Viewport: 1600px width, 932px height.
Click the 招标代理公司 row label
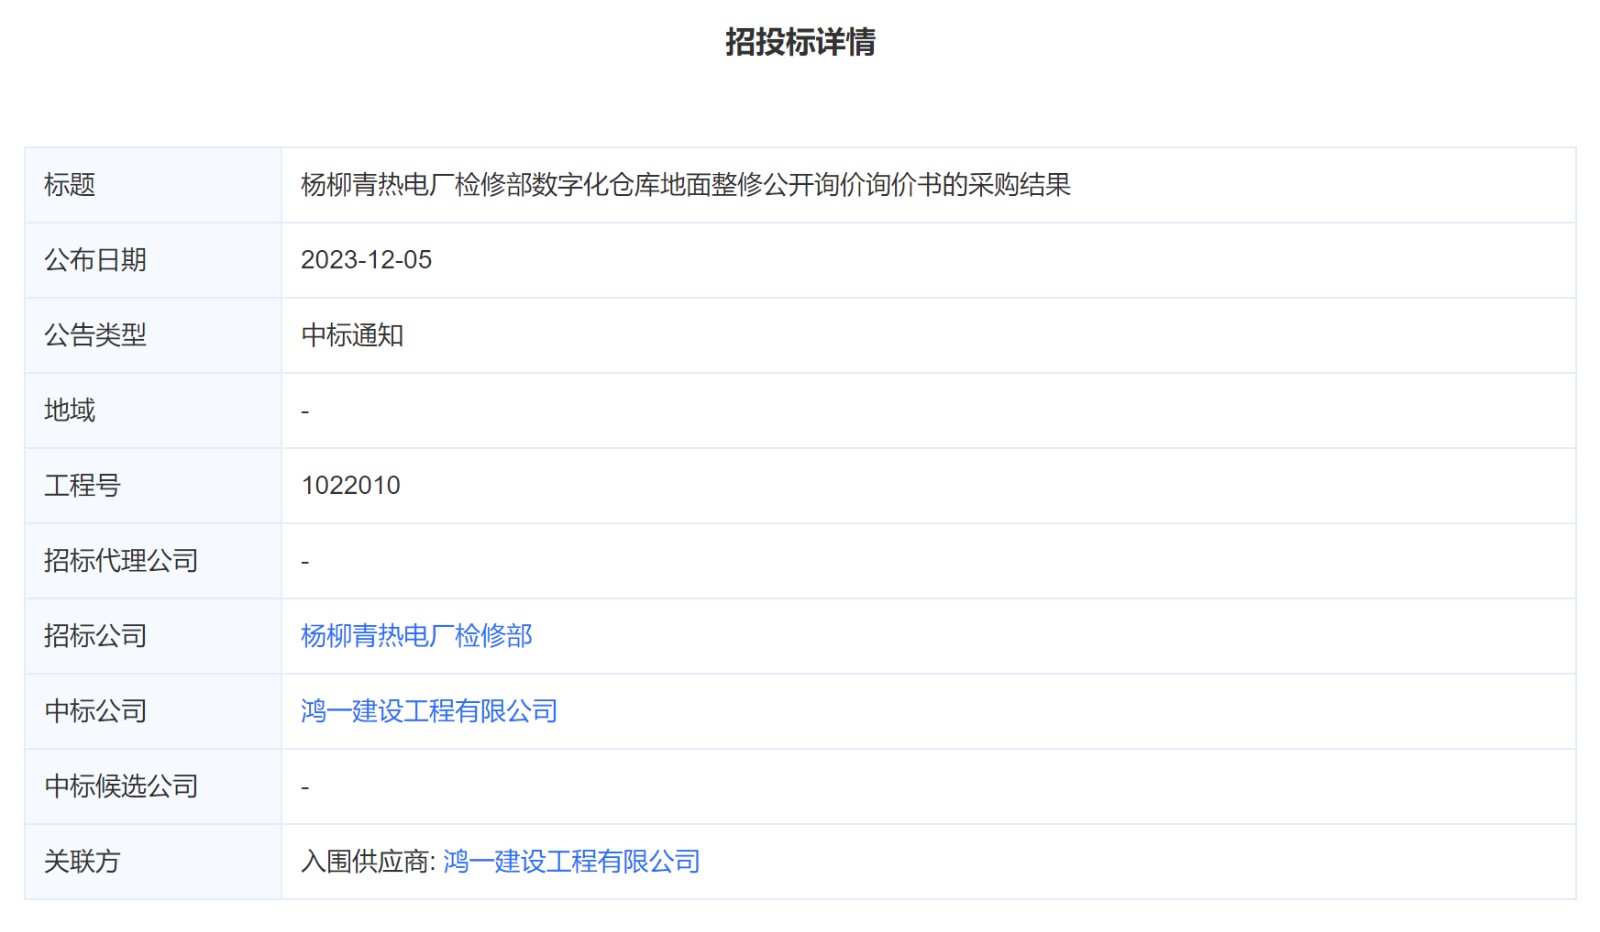click(x=121, y=561)
